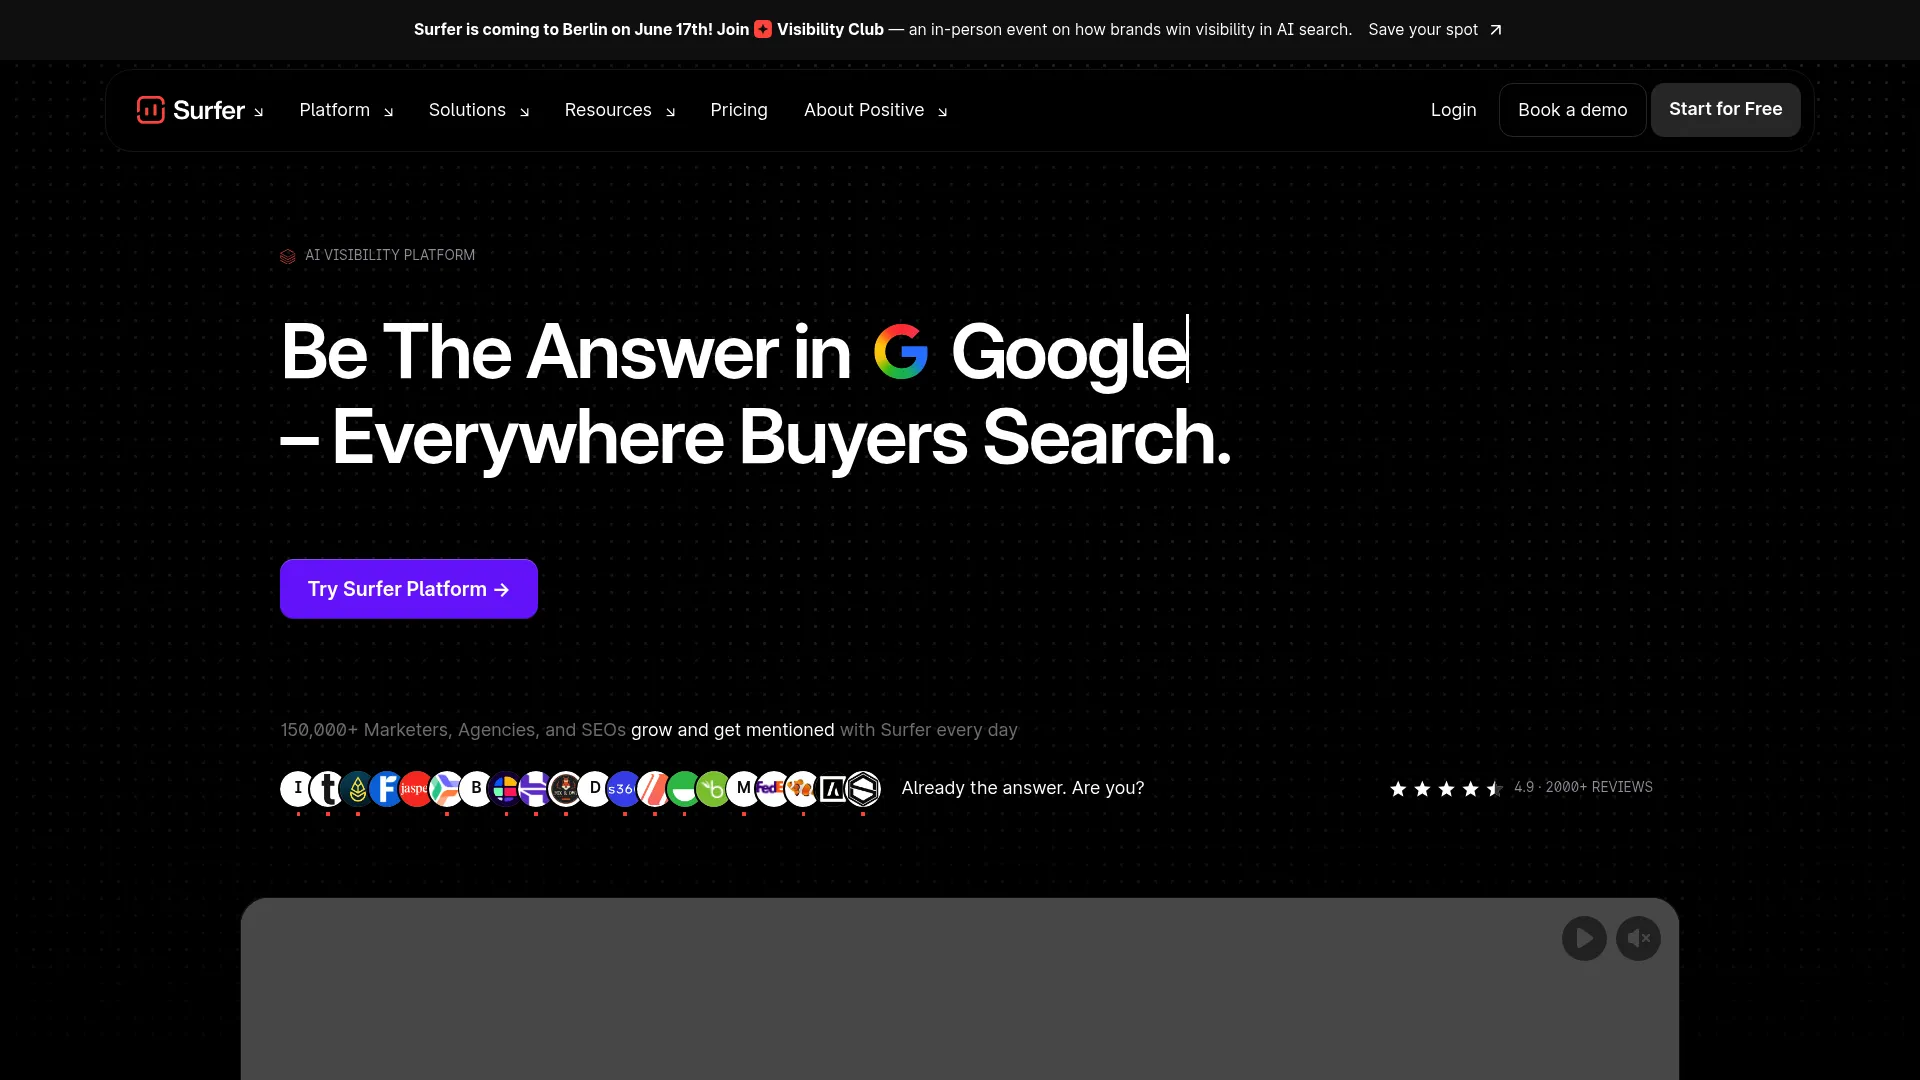Viewport: 1920px width, 1080px height.
Task: Click the white 'M' customer logo
Action: (743, 789)
